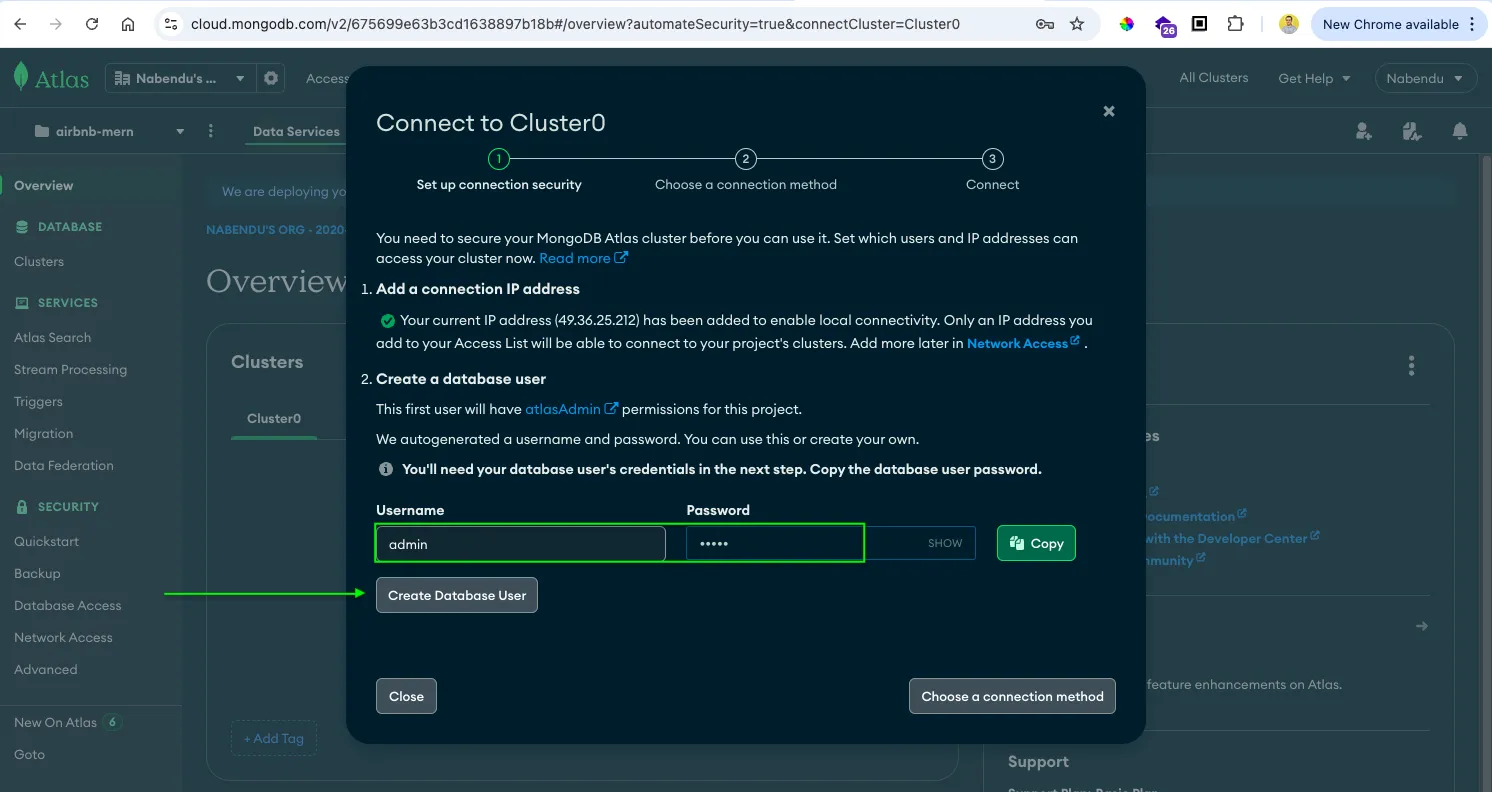Screen dimensions: 1492x792
Task: Open Stream Processing in the sidebar
Action: tap(70, 369)
